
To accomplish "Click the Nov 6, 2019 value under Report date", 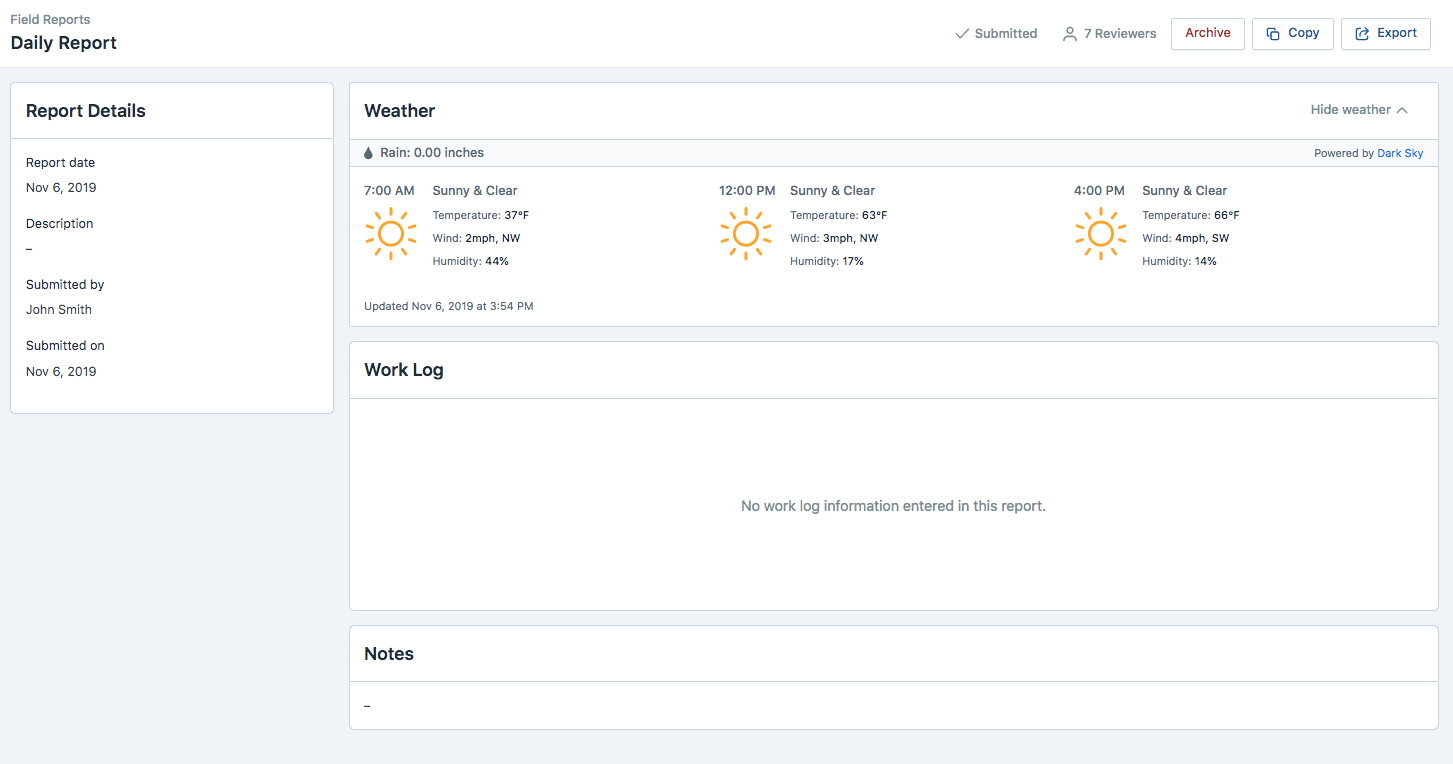I will [x=61, y=187].
